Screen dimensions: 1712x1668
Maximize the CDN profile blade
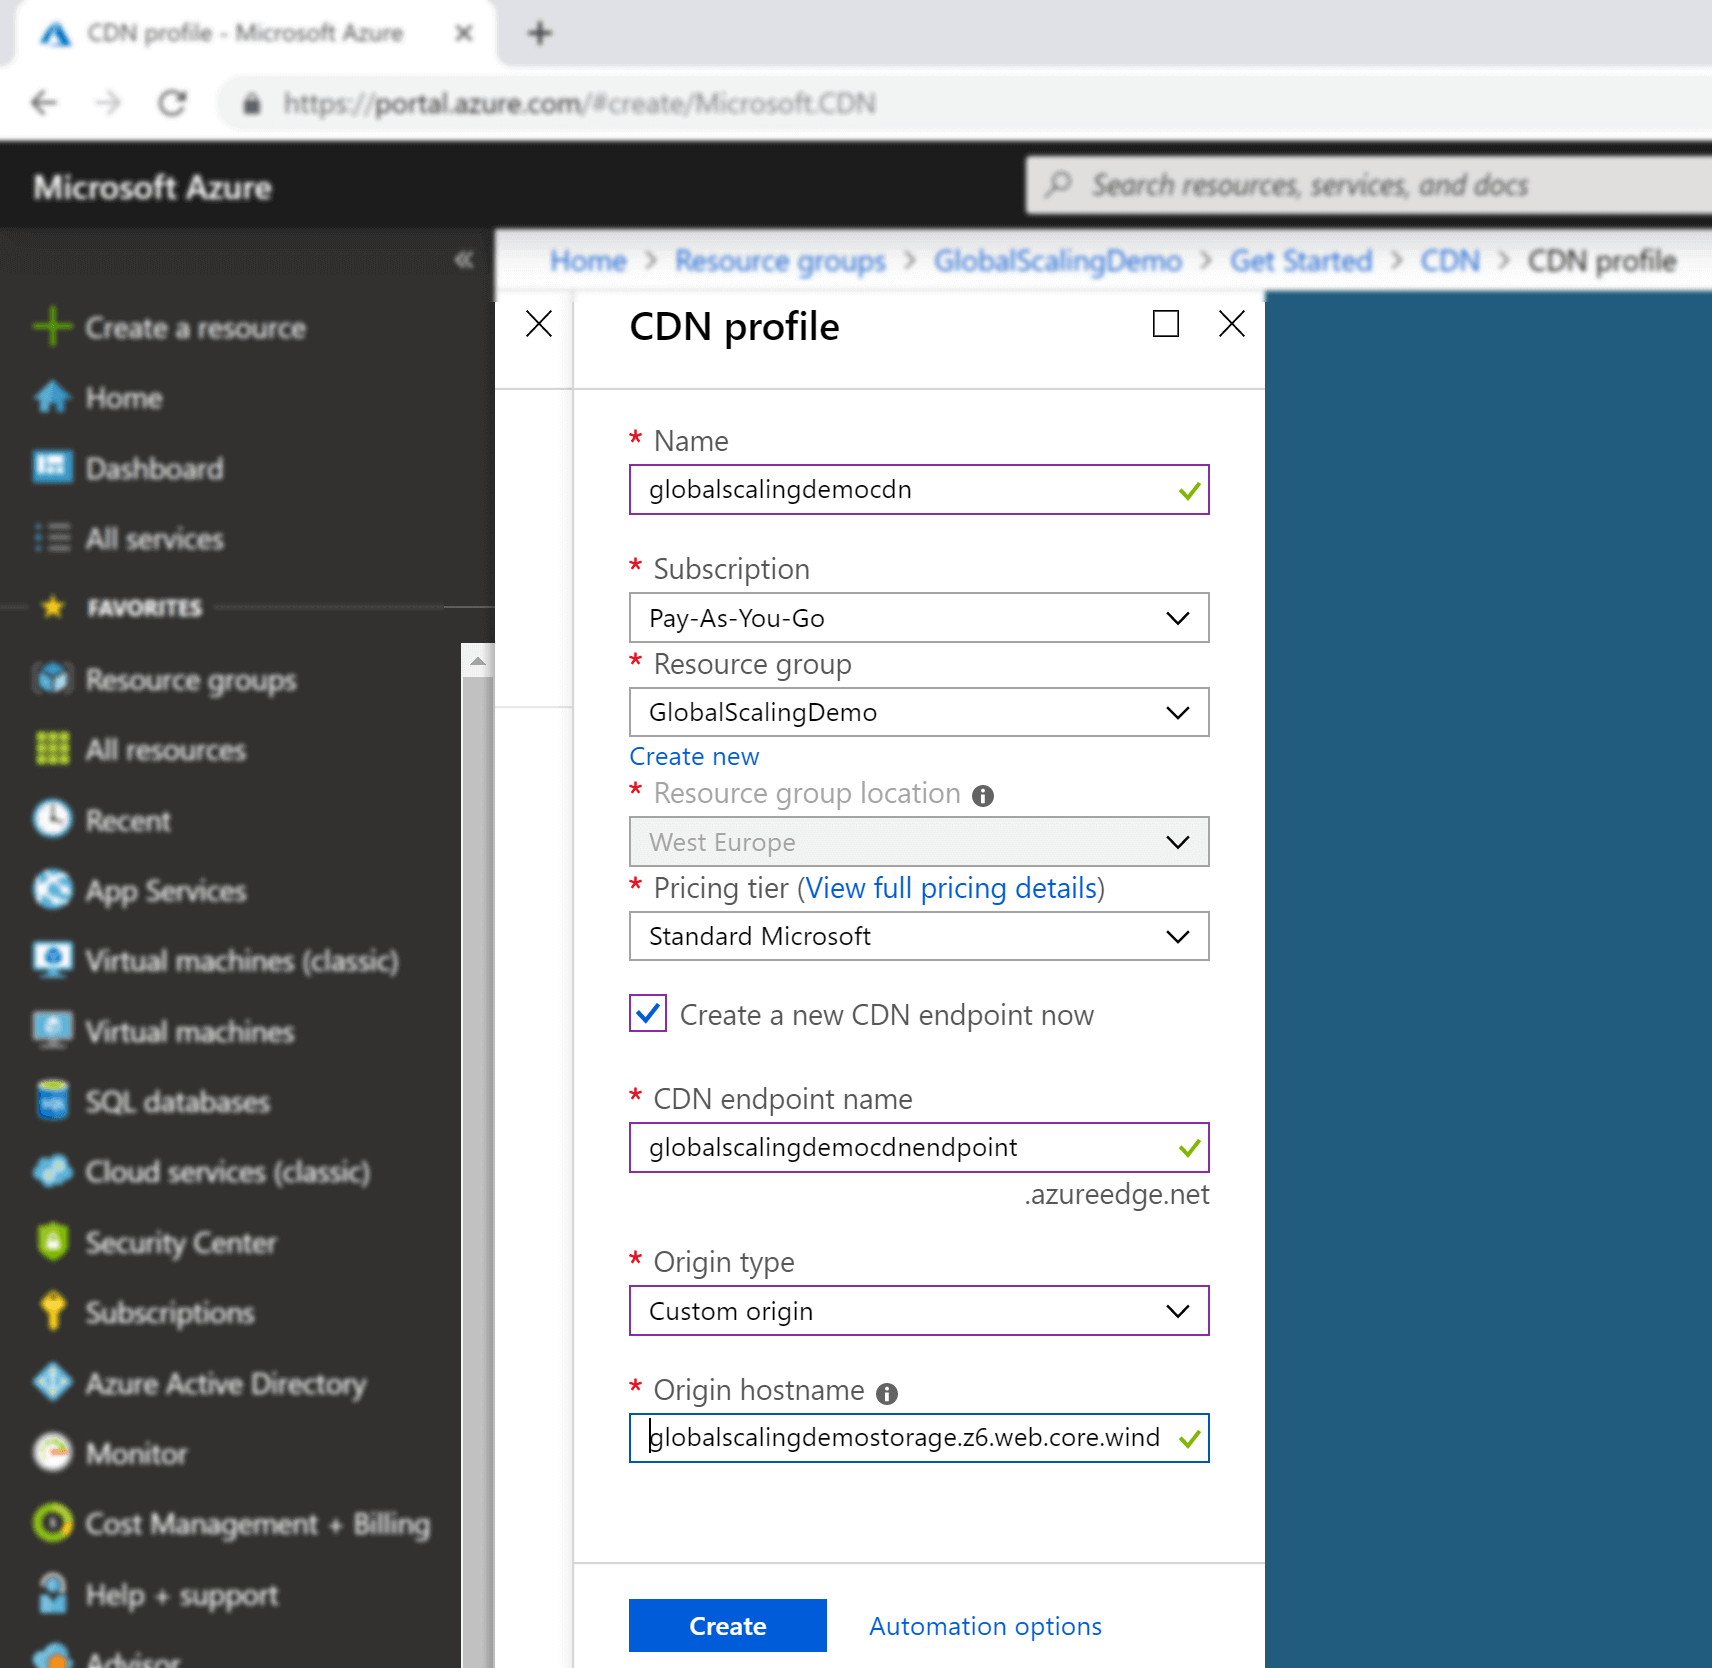click(x=1166, y=323)
